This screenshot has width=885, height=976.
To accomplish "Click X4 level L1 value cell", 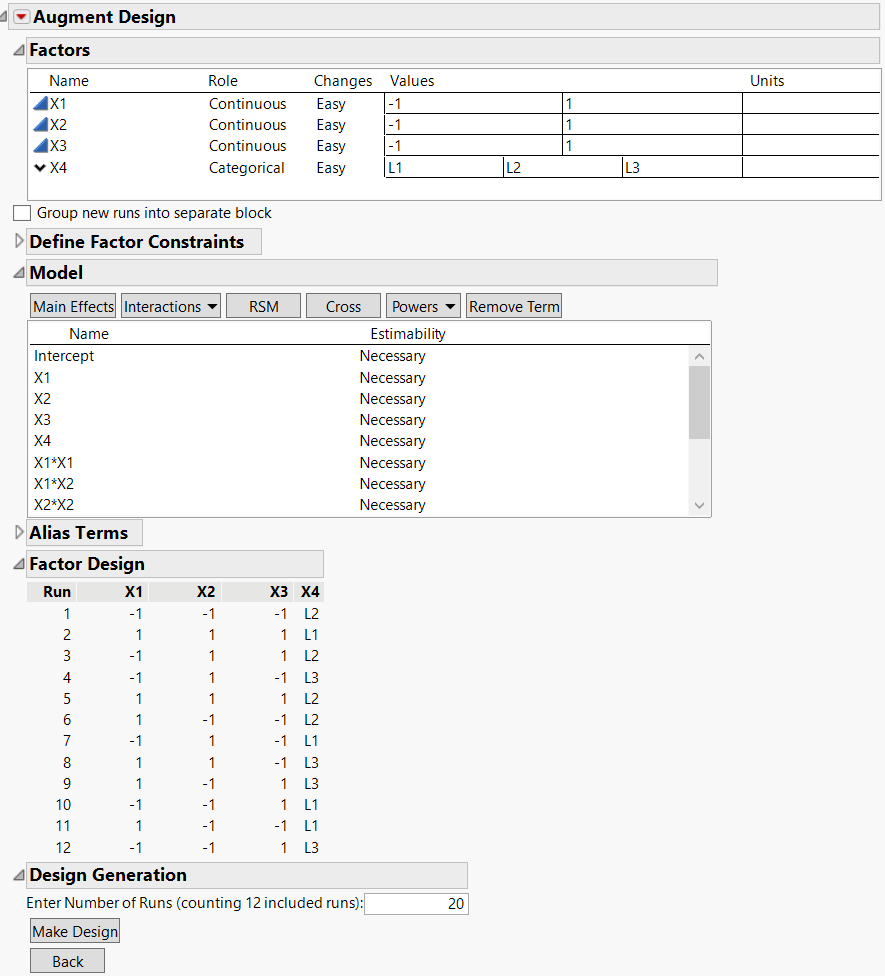I will pos(444,167).
